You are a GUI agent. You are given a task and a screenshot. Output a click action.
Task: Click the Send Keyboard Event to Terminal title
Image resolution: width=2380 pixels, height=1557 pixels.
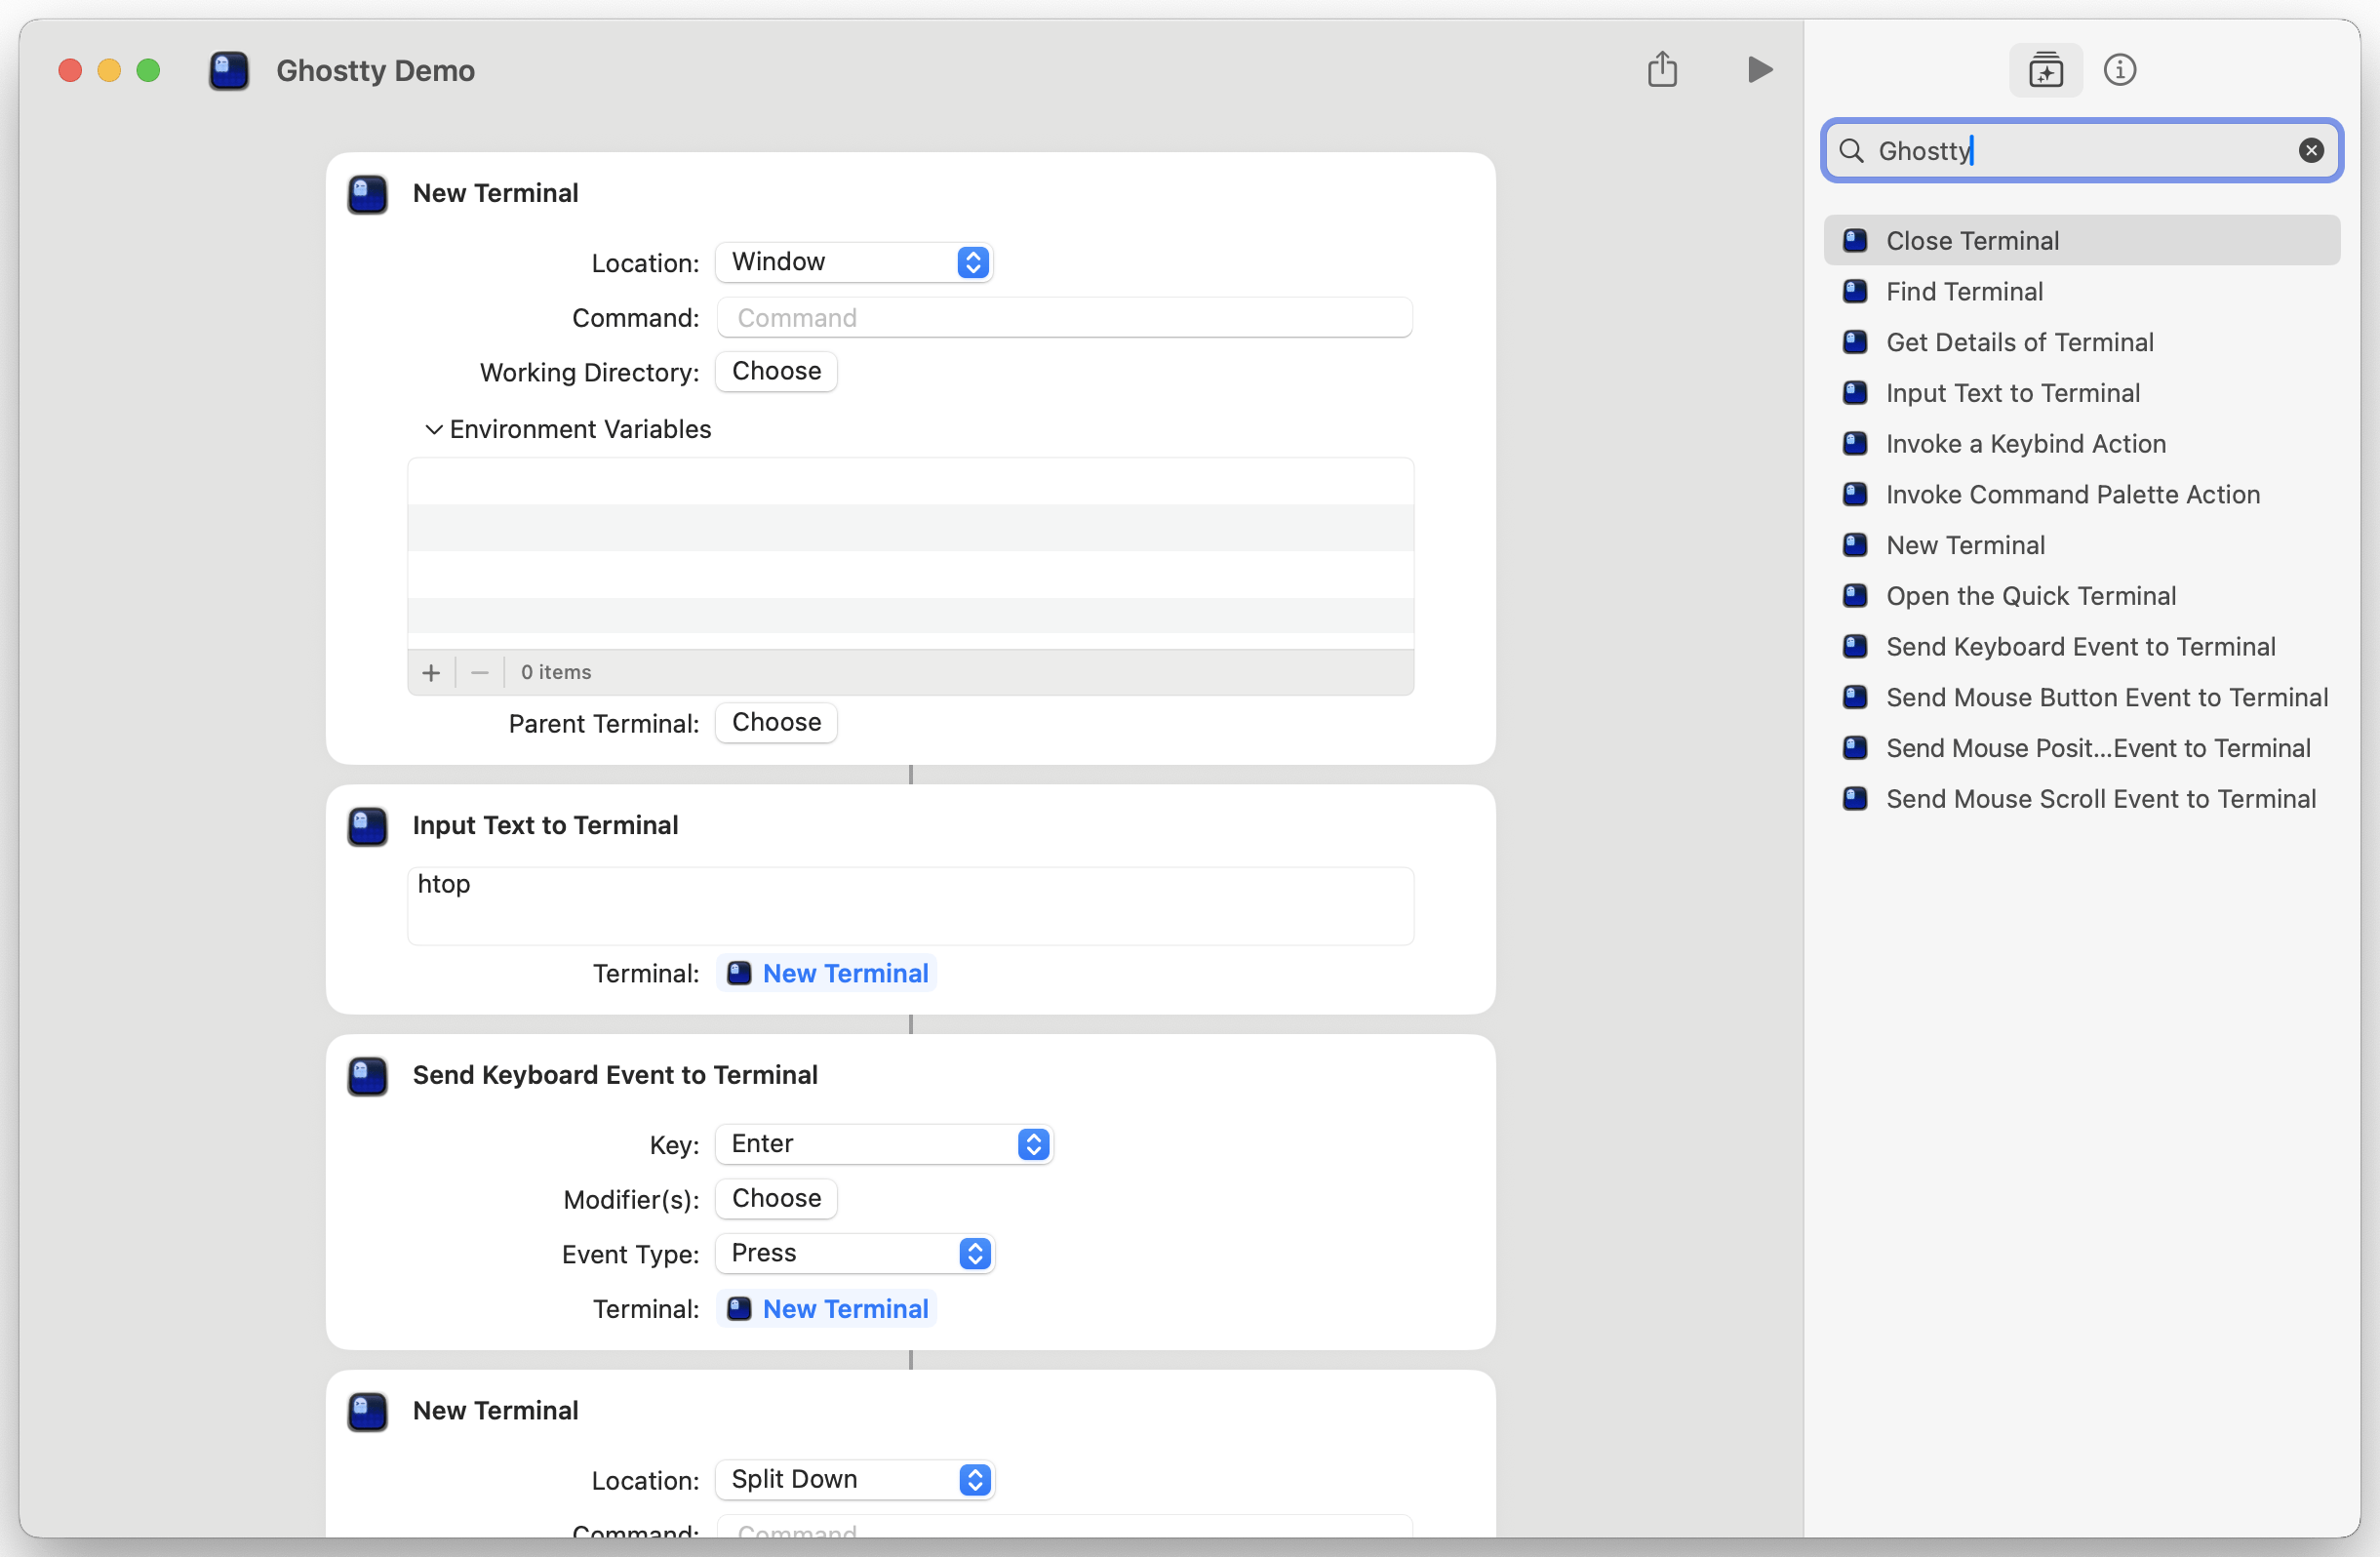[x=615, y=1075]
